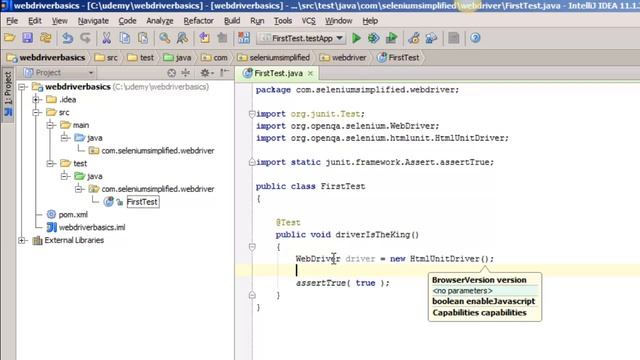Image resolution: width=640 pixels, height=360 pixels.
Task: Click the Hide Project panel icon
Action: [224, 73]
